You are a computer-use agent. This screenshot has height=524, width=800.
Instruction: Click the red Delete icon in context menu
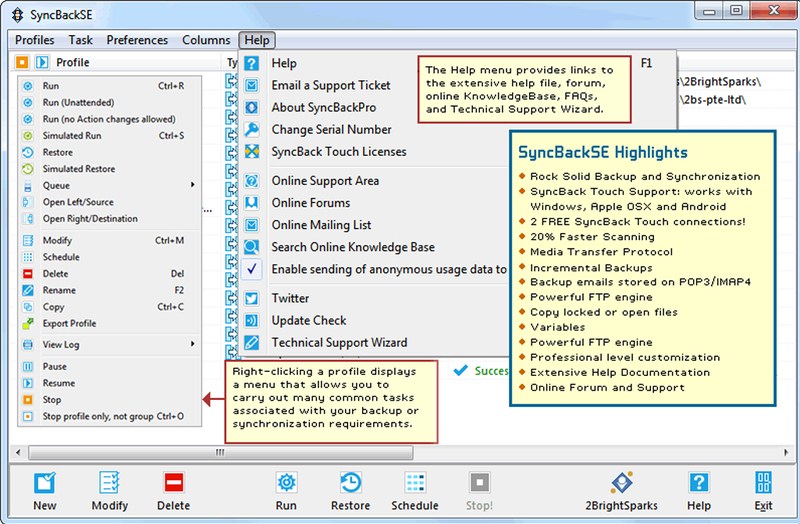coord(28,274)
